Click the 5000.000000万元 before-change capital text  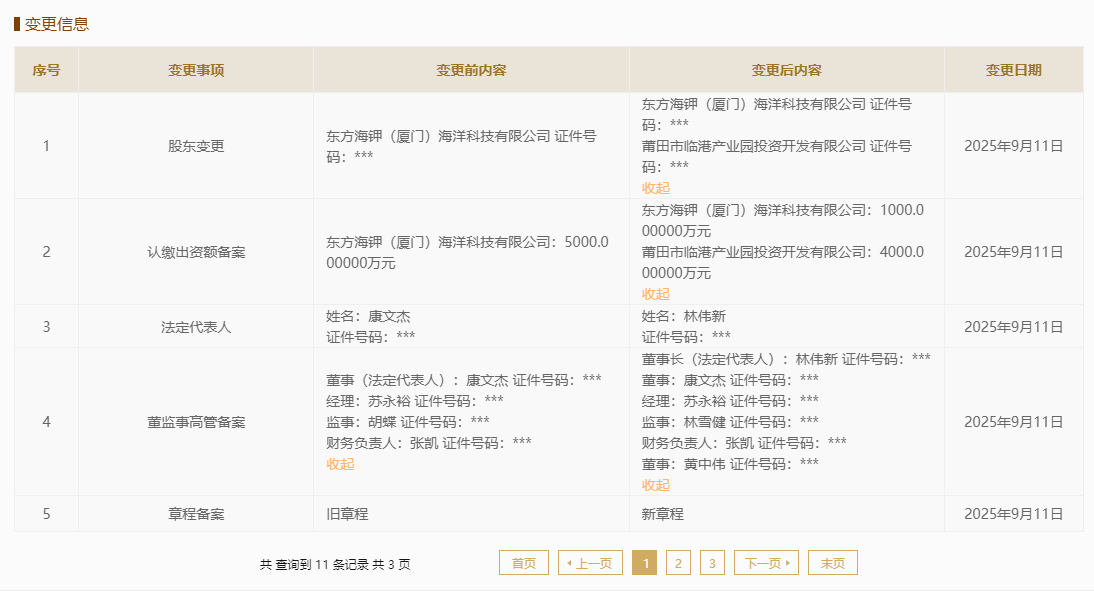(x=467, y=252)
